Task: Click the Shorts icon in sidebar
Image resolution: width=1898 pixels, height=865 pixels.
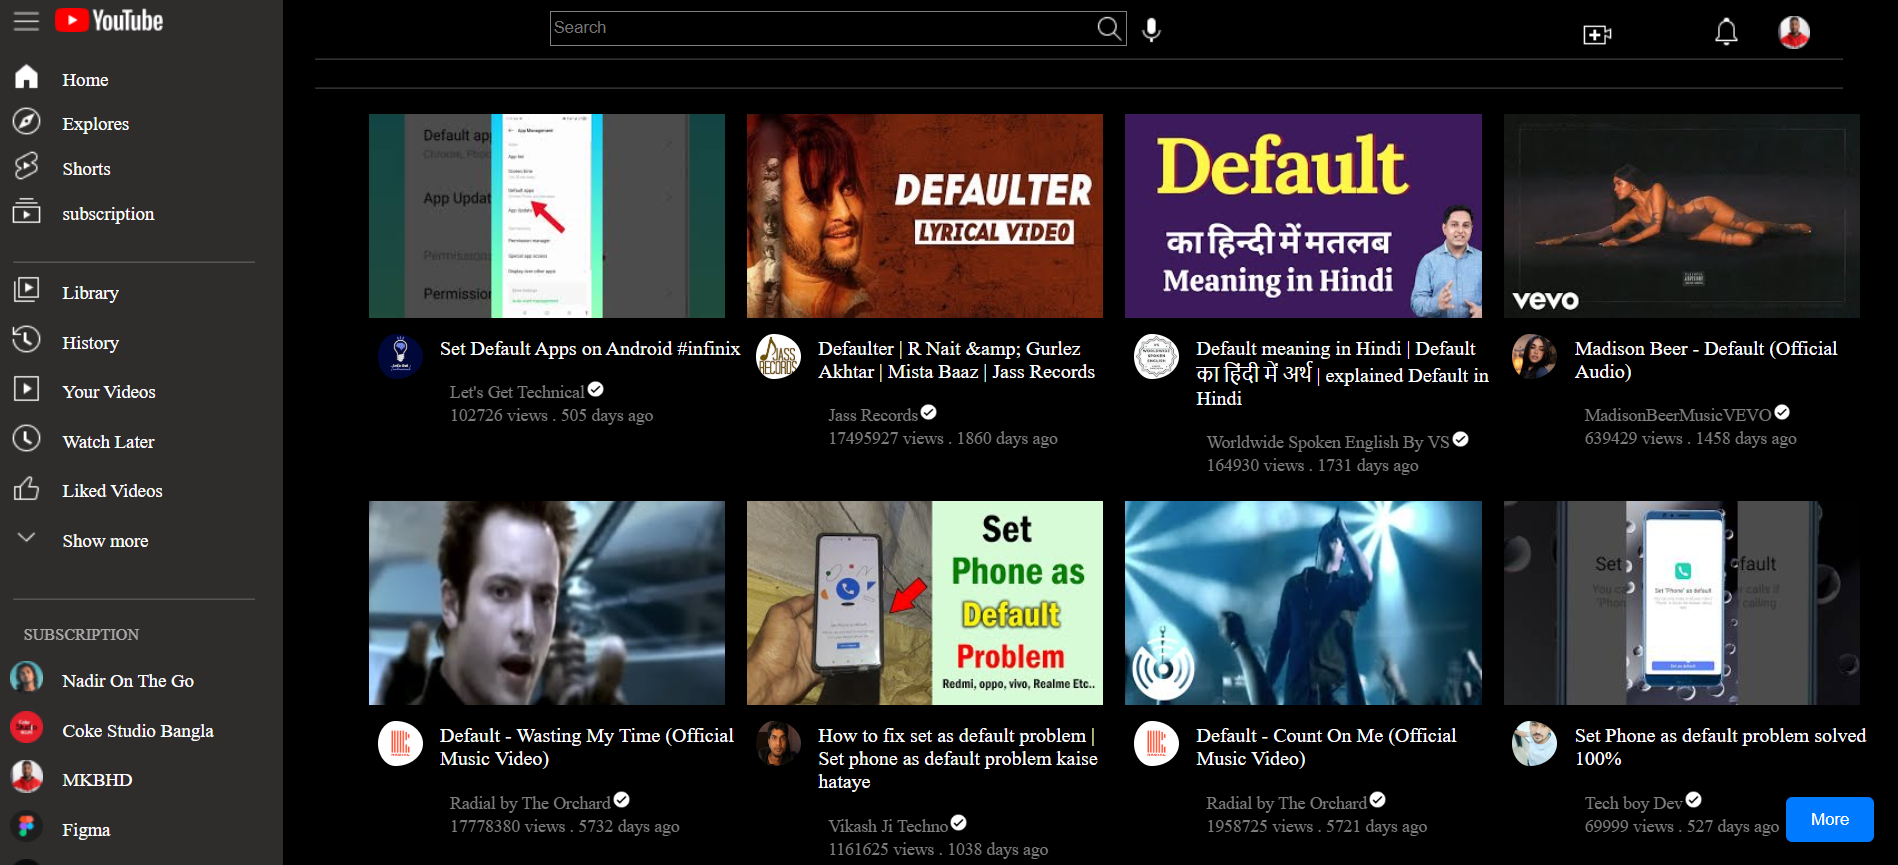Action: tap(27, 165)
